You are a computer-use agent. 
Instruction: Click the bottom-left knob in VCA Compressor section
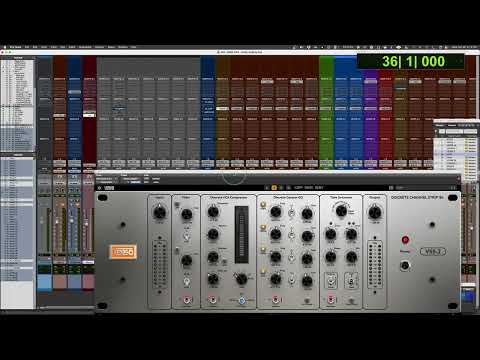pos(213,279)
